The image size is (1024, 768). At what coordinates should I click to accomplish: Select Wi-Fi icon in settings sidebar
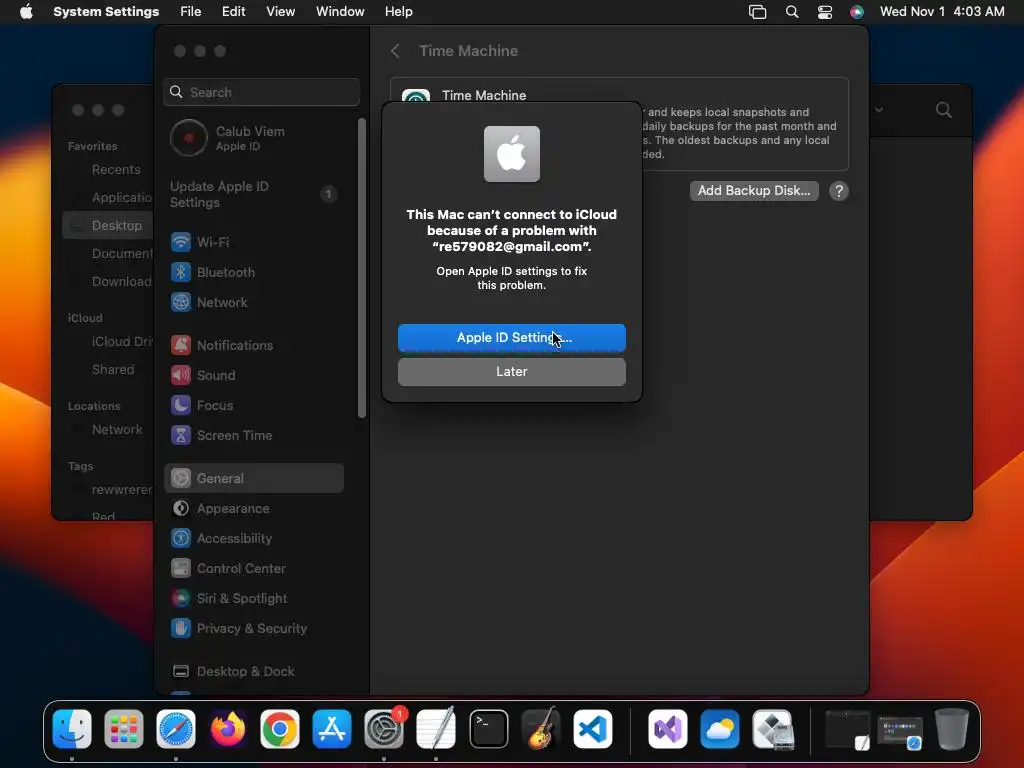(x=181, y=242)
